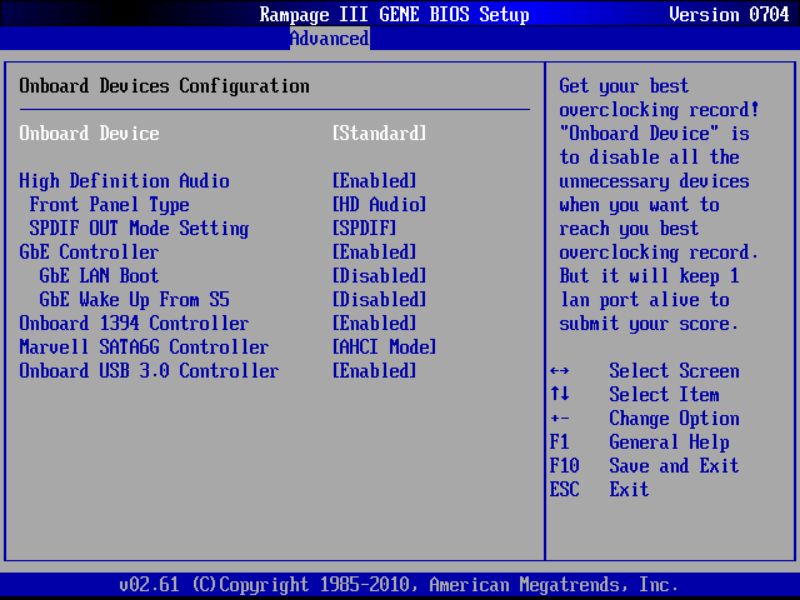
Task: Click the Select Item legend text
Action: coord(664,394)
